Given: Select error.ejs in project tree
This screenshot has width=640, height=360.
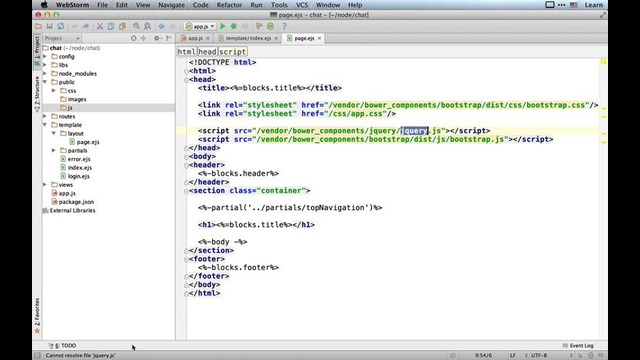Looking at the screenshot, I should (x=79, y=159).
